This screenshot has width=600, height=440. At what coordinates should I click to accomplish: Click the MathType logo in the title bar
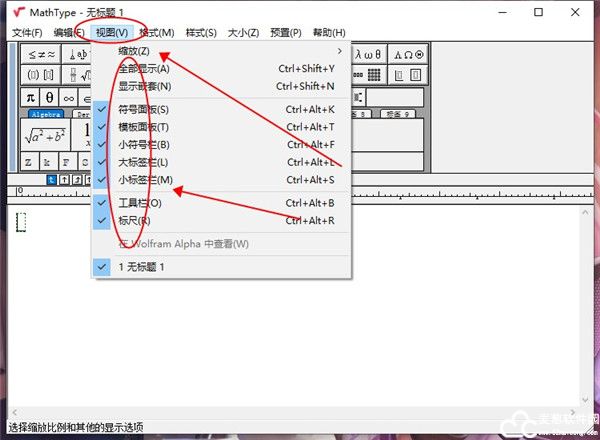click(19, 12)
